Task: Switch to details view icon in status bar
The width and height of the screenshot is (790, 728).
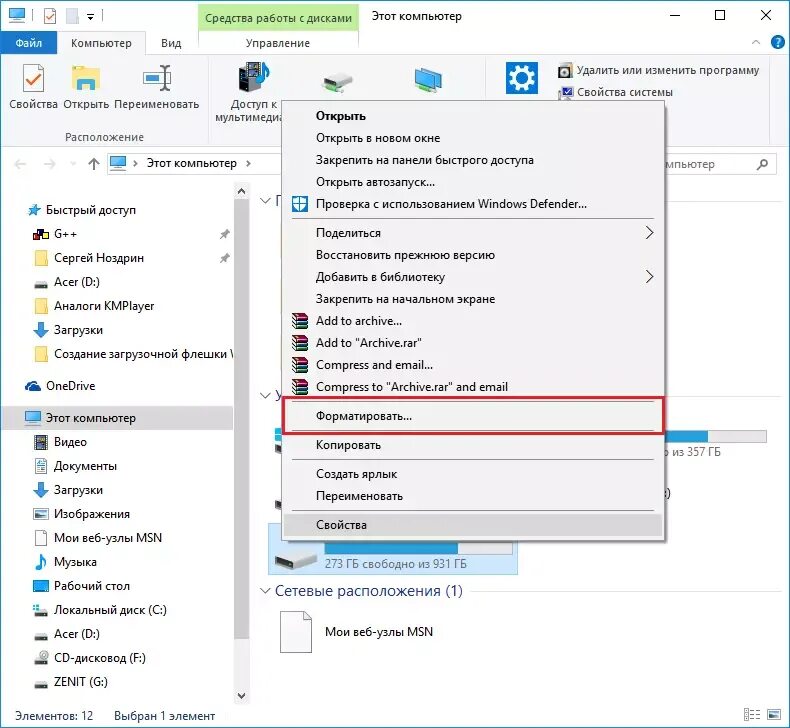Action: pos(752,714)
